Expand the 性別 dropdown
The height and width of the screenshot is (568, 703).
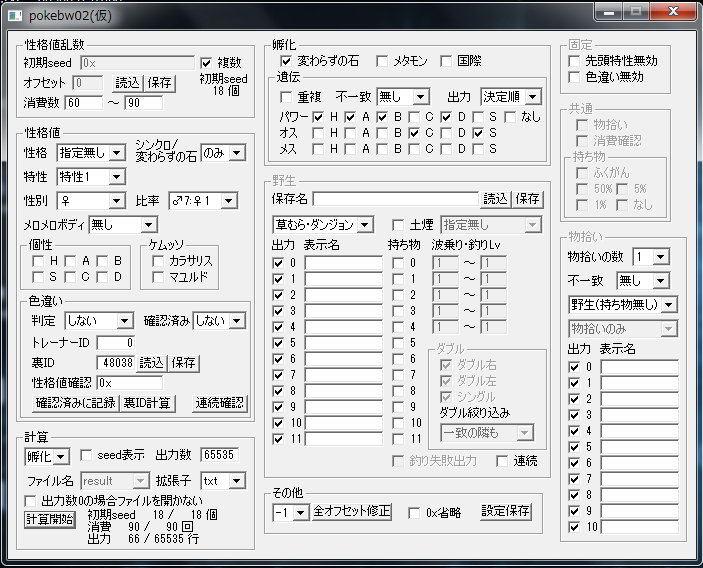[x=91, y=201]
